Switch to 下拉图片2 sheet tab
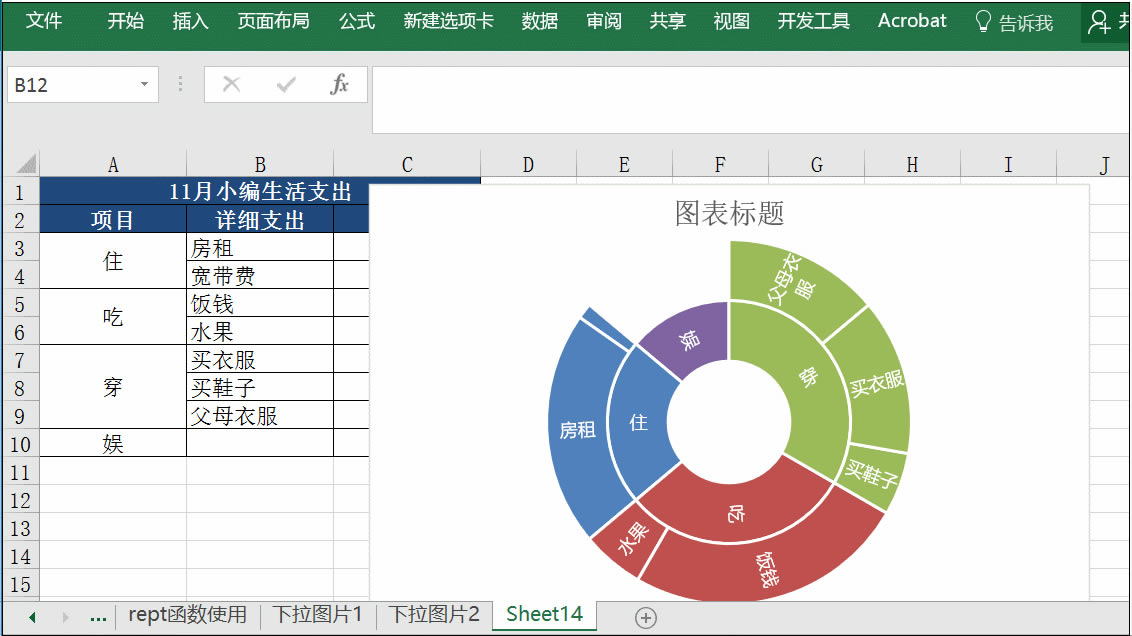The width and height of the screenshot is (1132, 636). pyautogui.click(x=434, y=614)
